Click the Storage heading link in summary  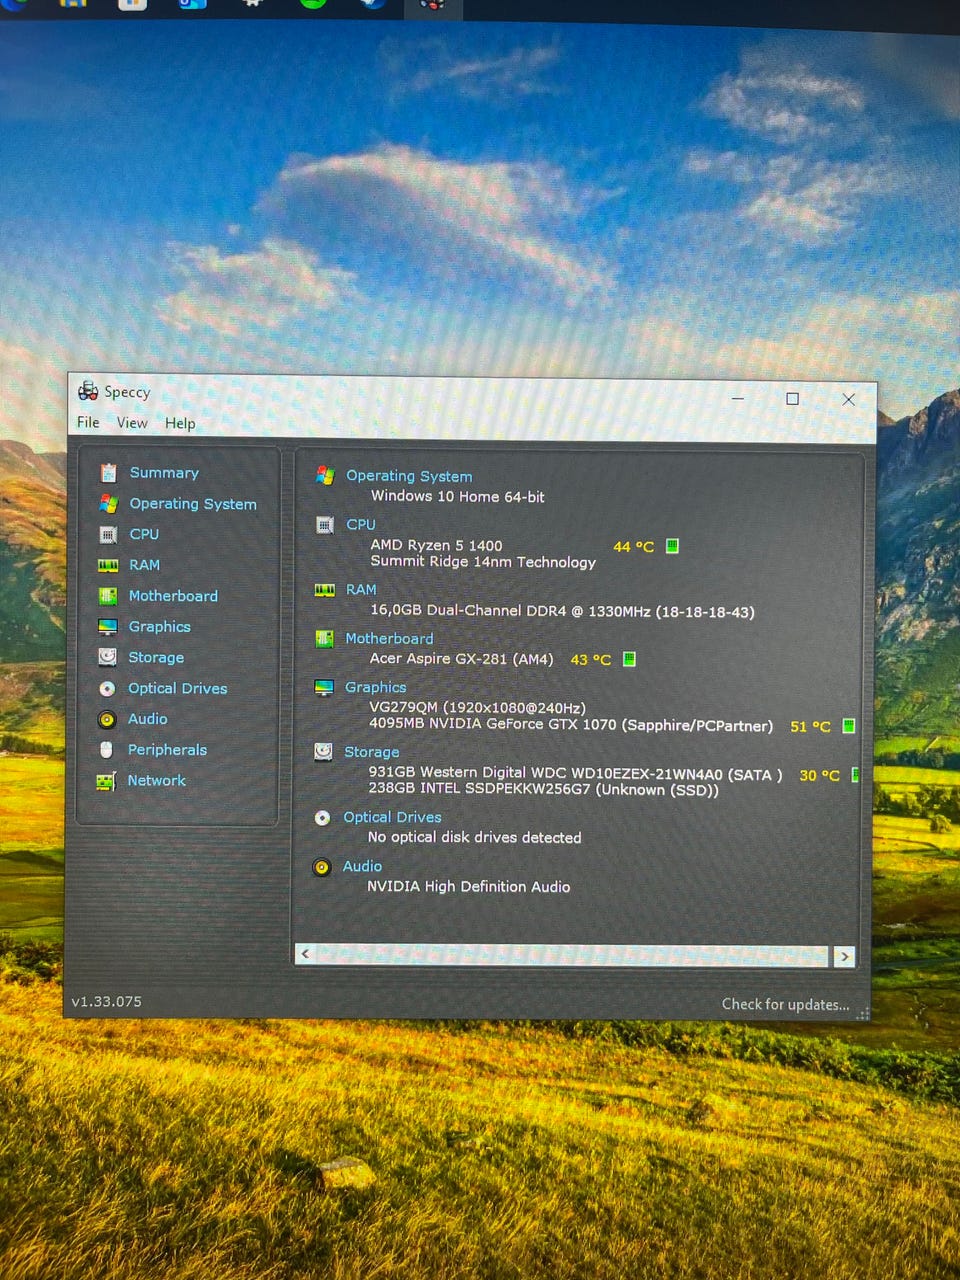pyautogui.click(x=371, y=752)
